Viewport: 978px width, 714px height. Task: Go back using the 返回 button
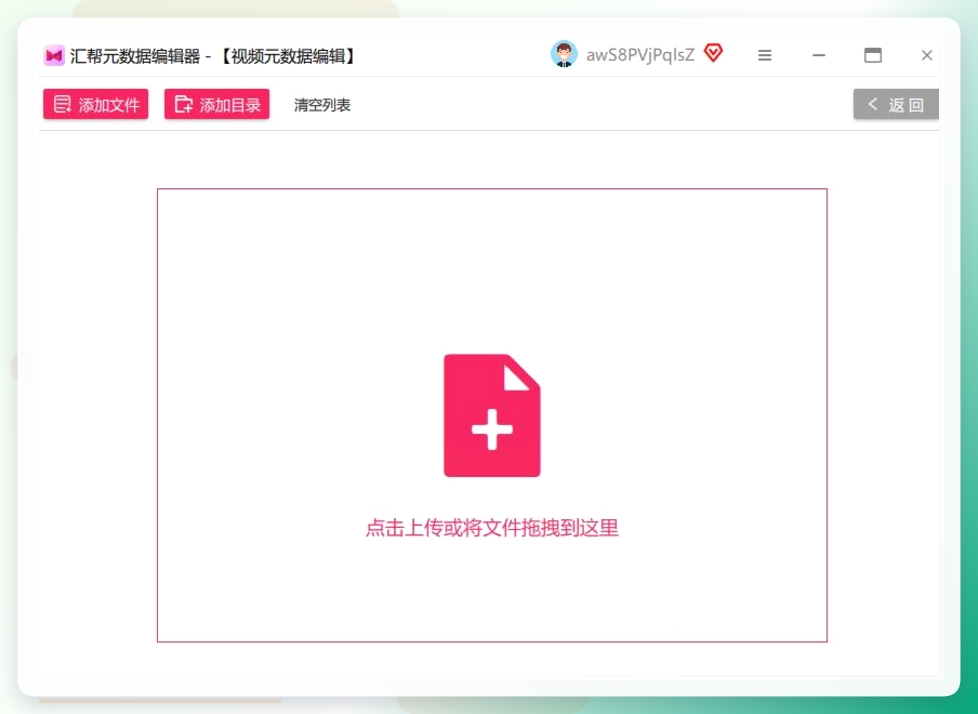[896, 104]
